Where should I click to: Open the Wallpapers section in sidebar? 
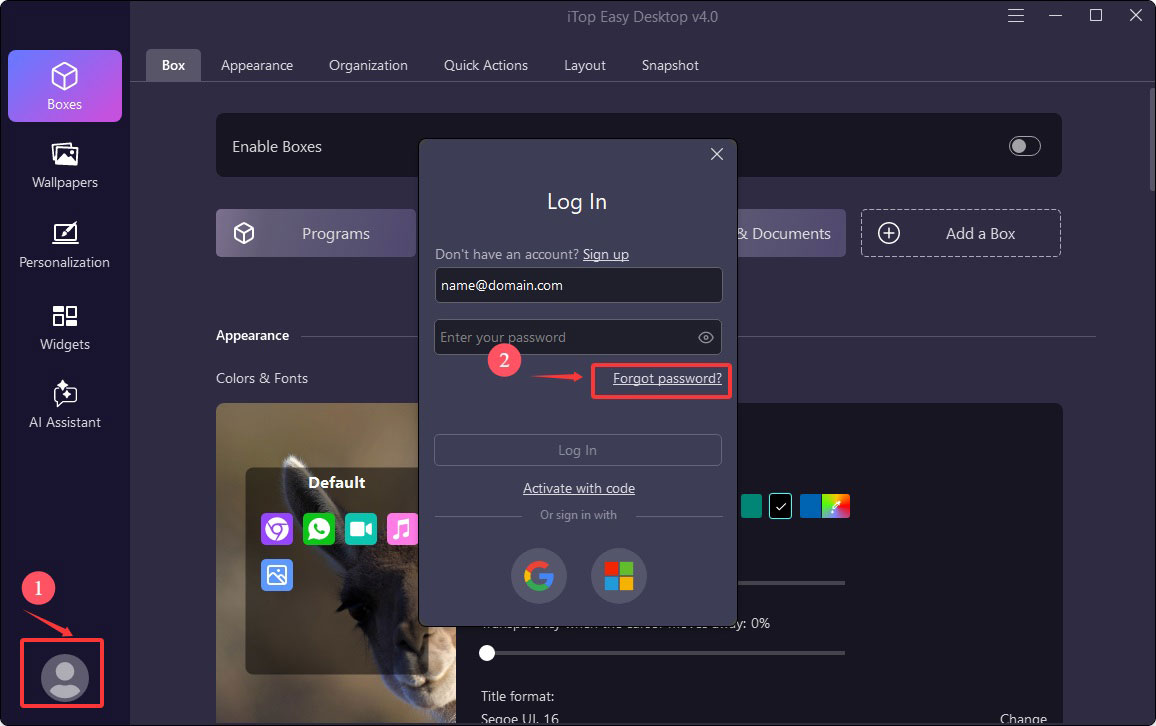[64, 165]
